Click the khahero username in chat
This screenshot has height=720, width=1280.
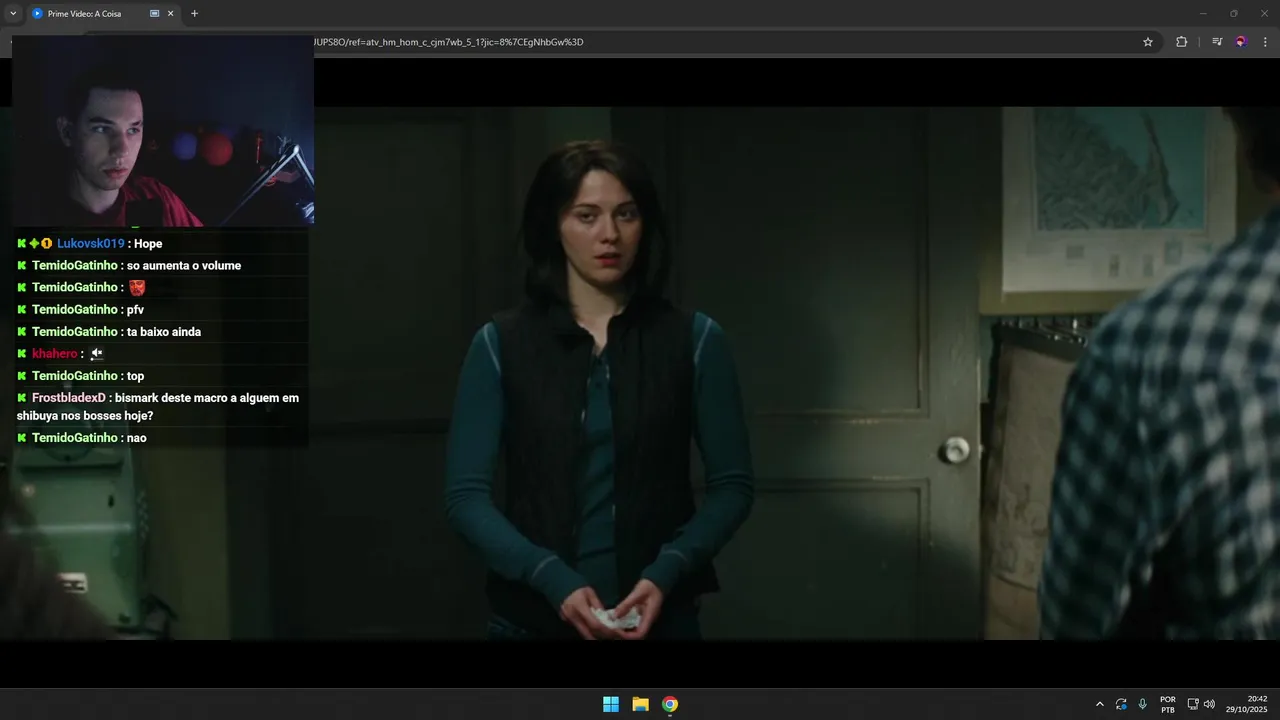point(54,354)
